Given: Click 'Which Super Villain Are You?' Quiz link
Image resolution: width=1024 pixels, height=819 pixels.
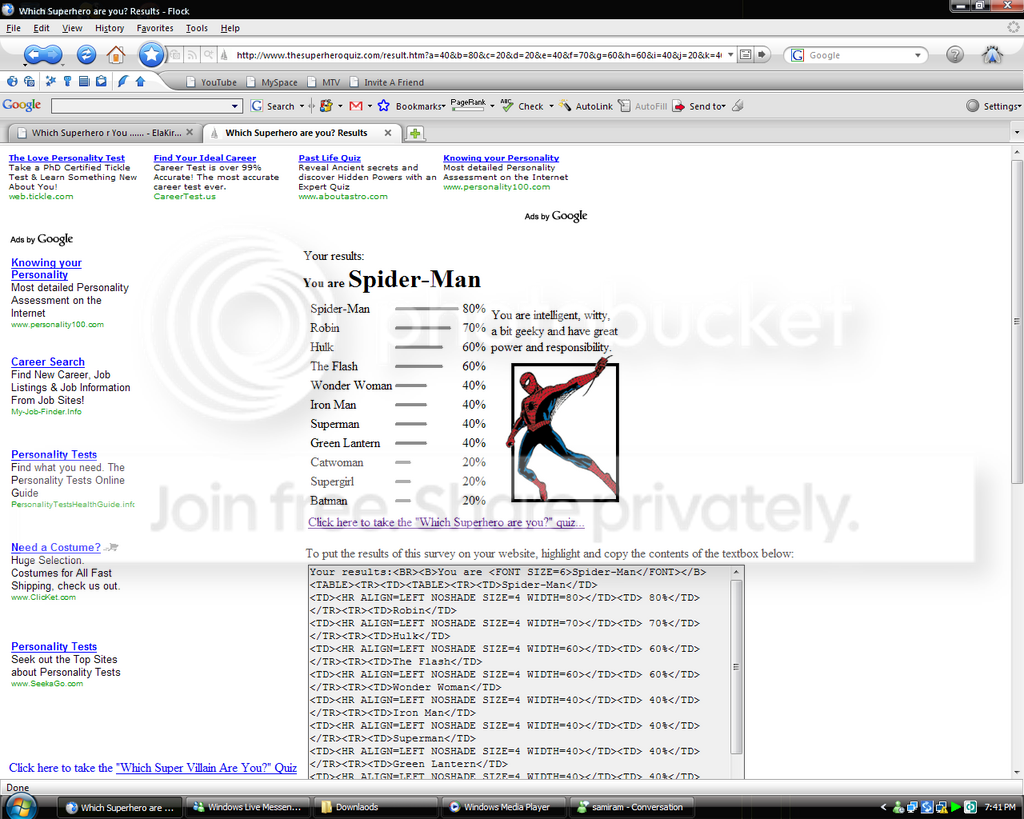Looking at the screenshot, I should click(x=206, y=767).
